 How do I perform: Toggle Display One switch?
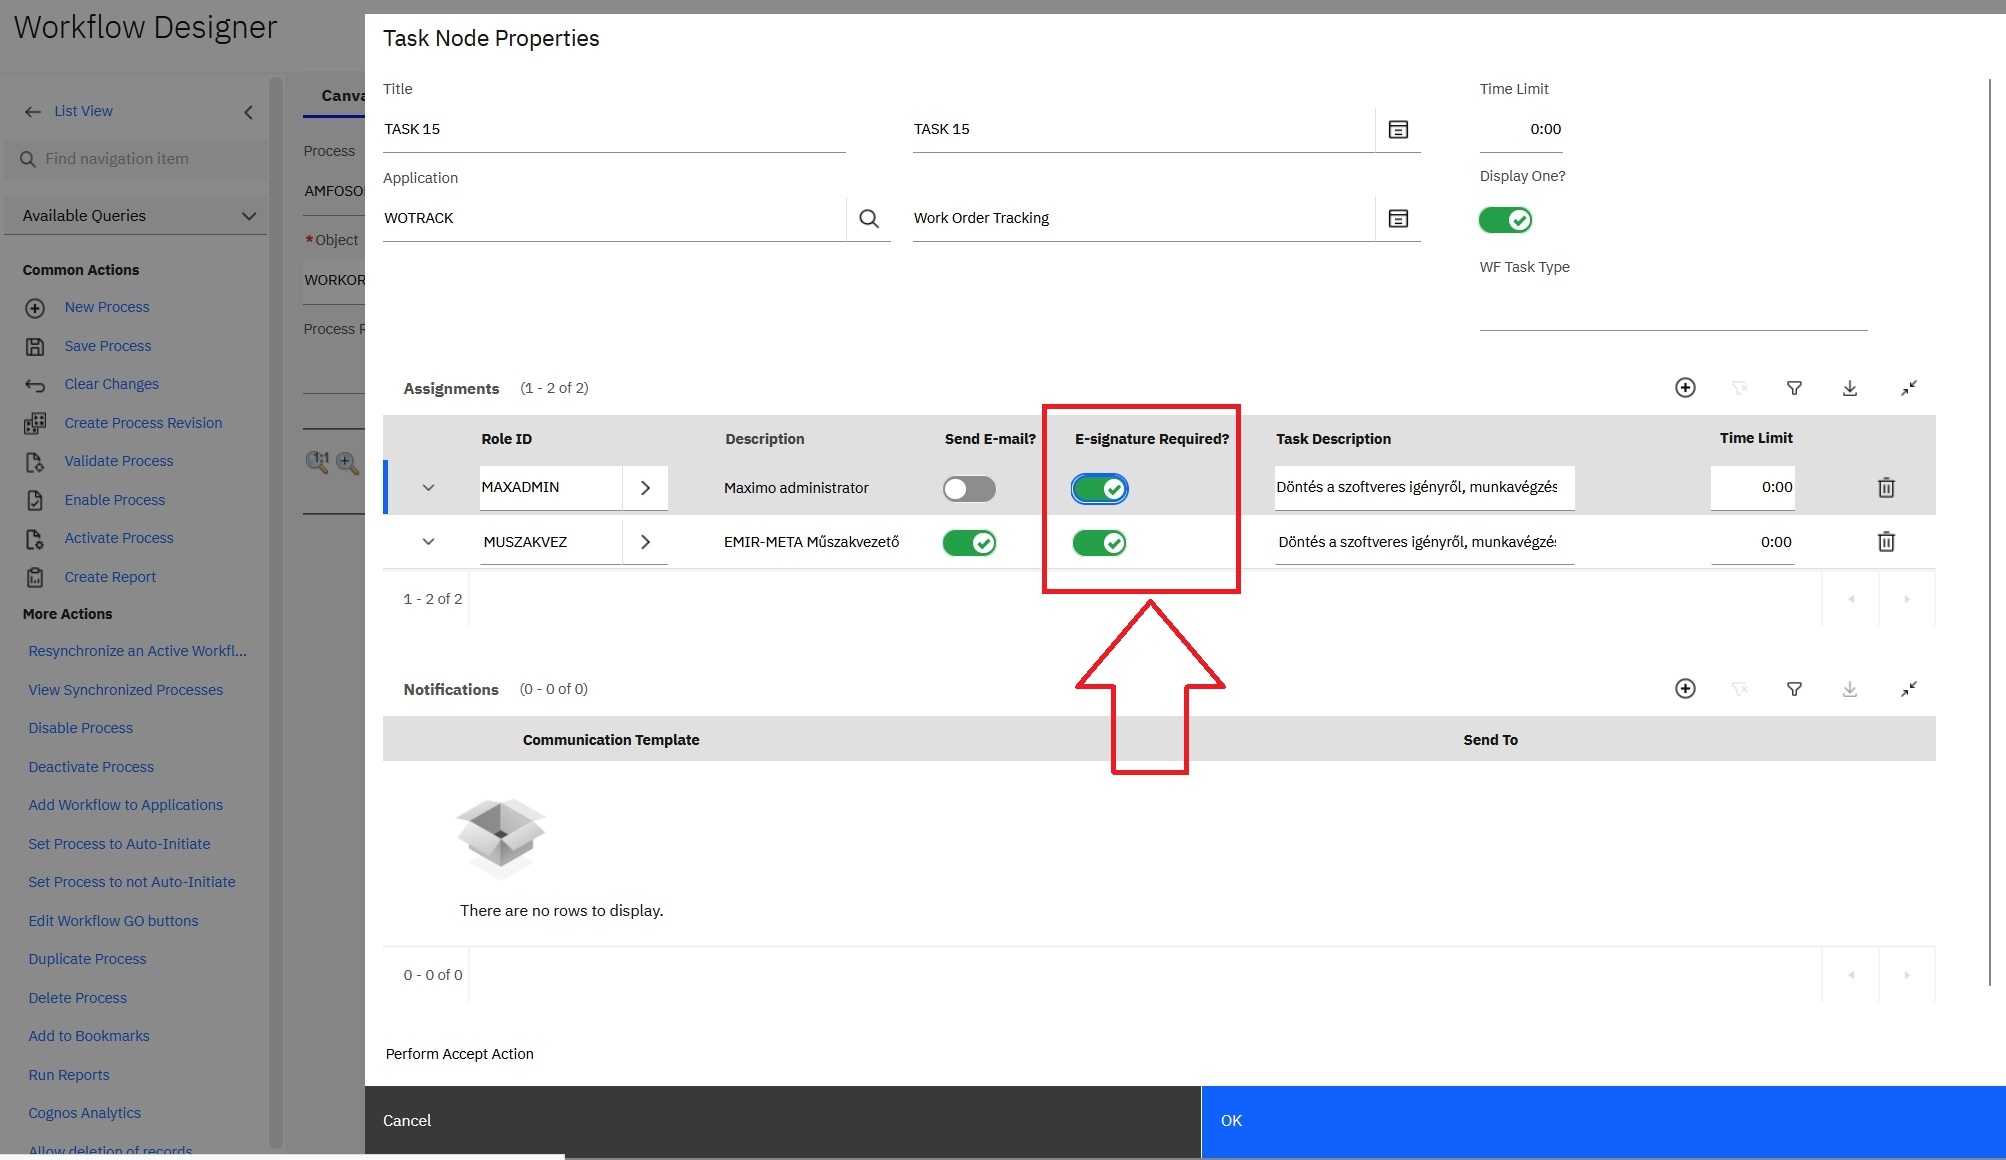point(1505,220)
